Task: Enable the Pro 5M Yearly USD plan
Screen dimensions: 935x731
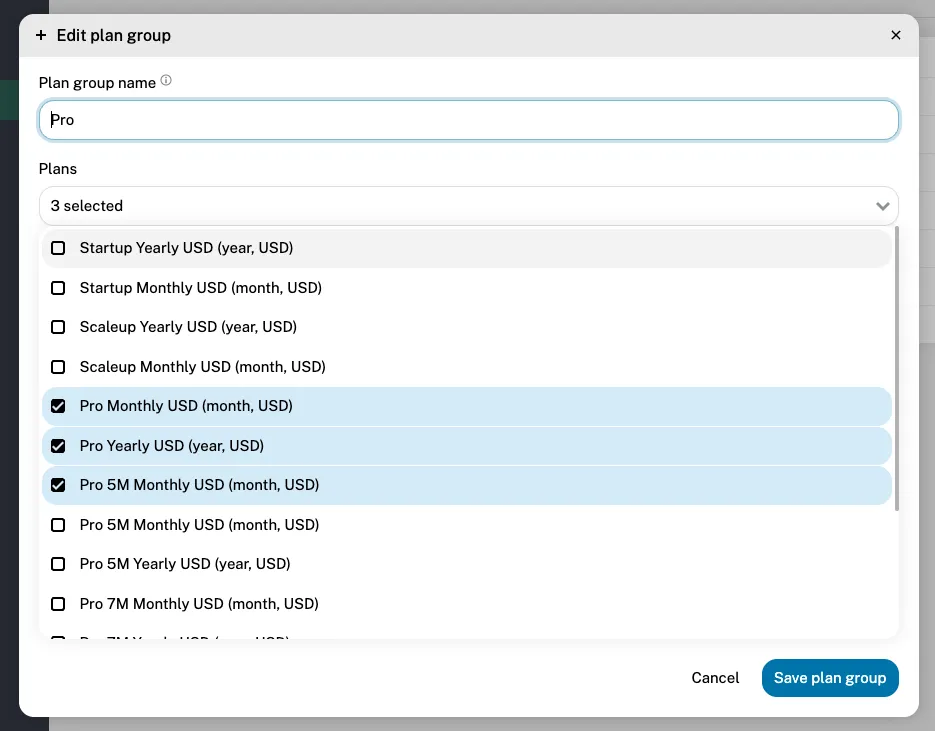Action: click(x=58, y=564)
